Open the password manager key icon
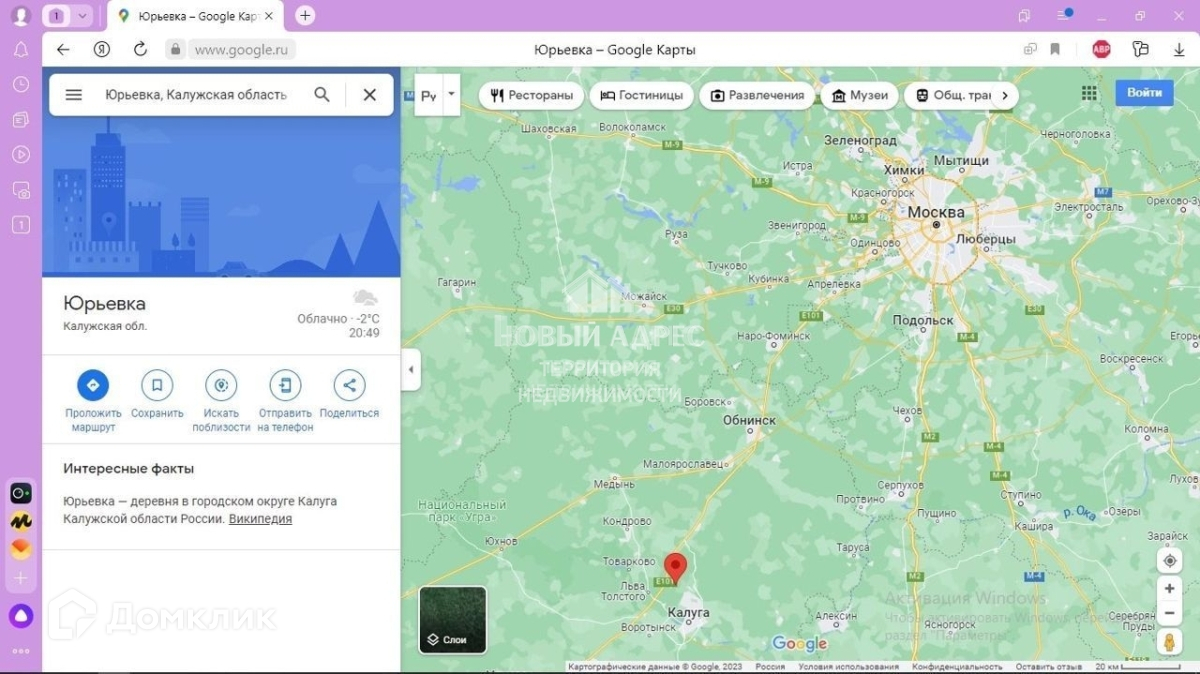1200x674 pixels. [x=1141, y=49]
